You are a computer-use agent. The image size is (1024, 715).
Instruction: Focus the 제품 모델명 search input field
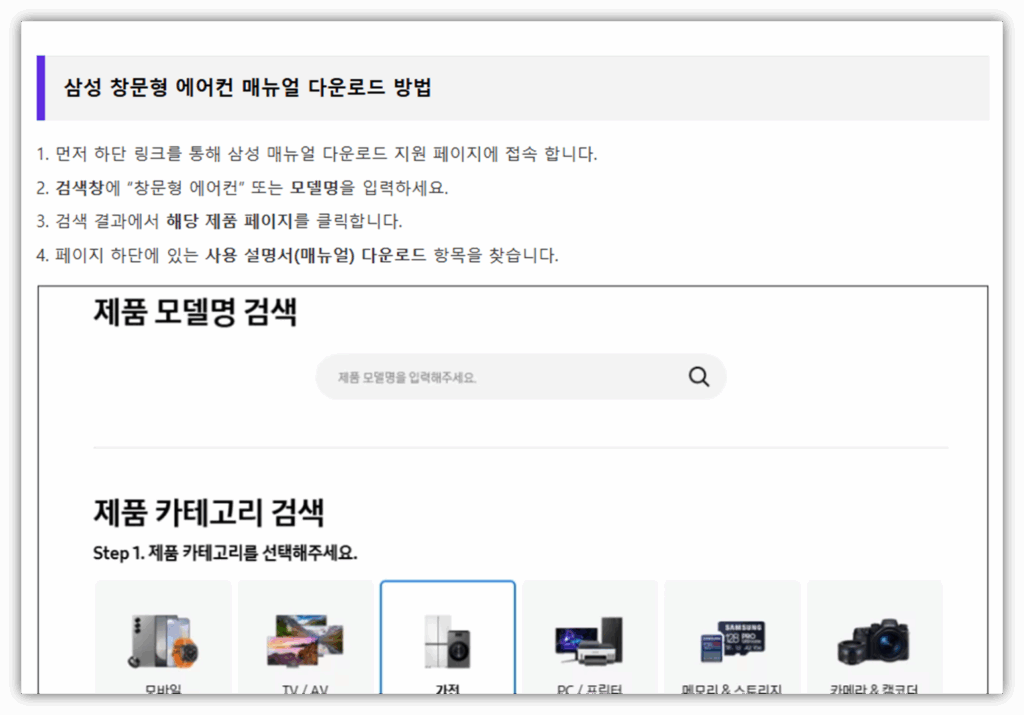(x=520, y=377)
